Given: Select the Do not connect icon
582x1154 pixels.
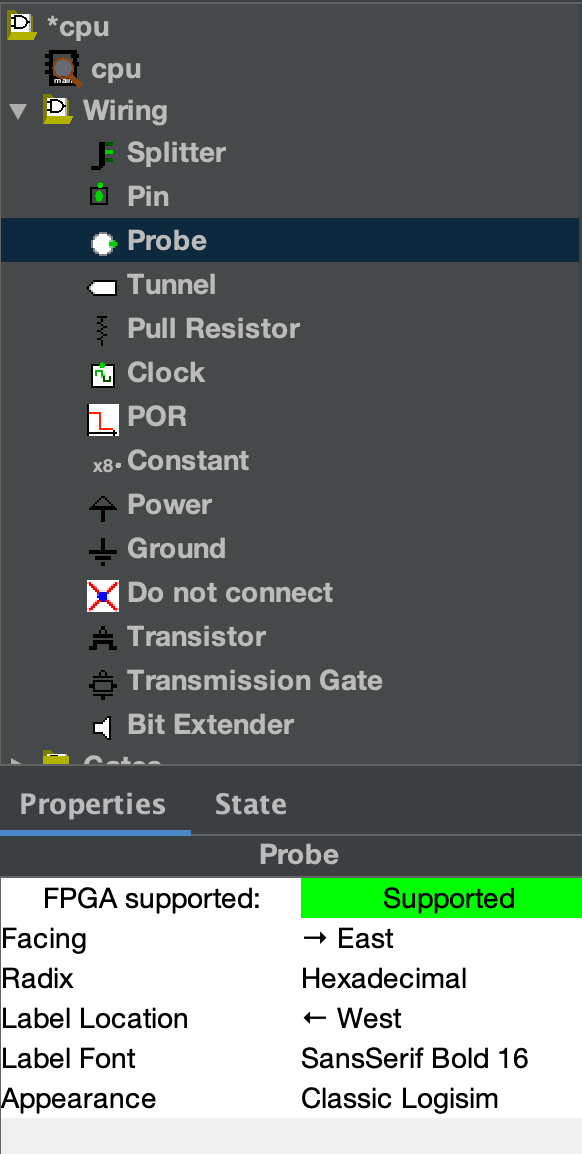Looking at the screenshot, I should click(x=100, y=592).
